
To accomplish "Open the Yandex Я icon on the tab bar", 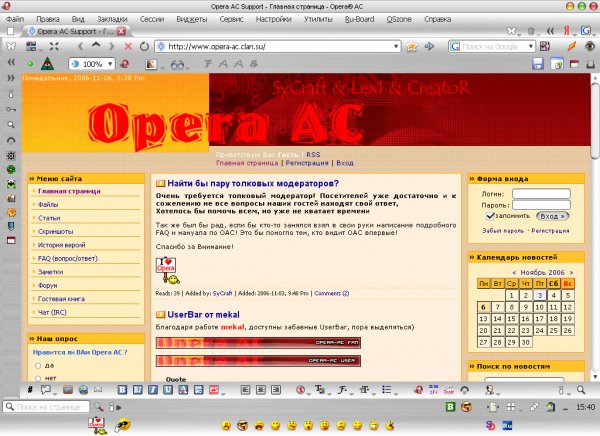I will coord(566,31).
